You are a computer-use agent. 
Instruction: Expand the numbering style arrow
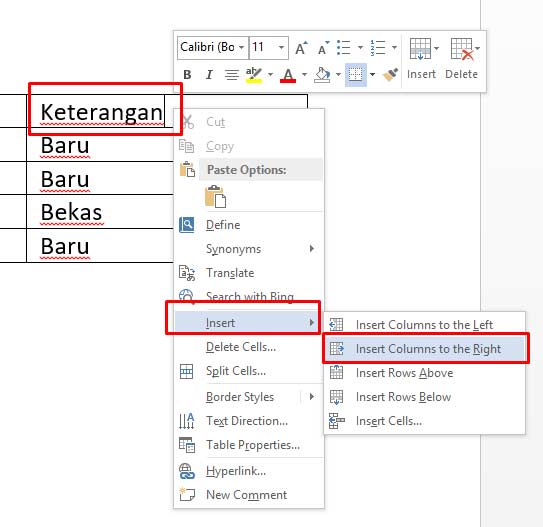click(394, 47)
